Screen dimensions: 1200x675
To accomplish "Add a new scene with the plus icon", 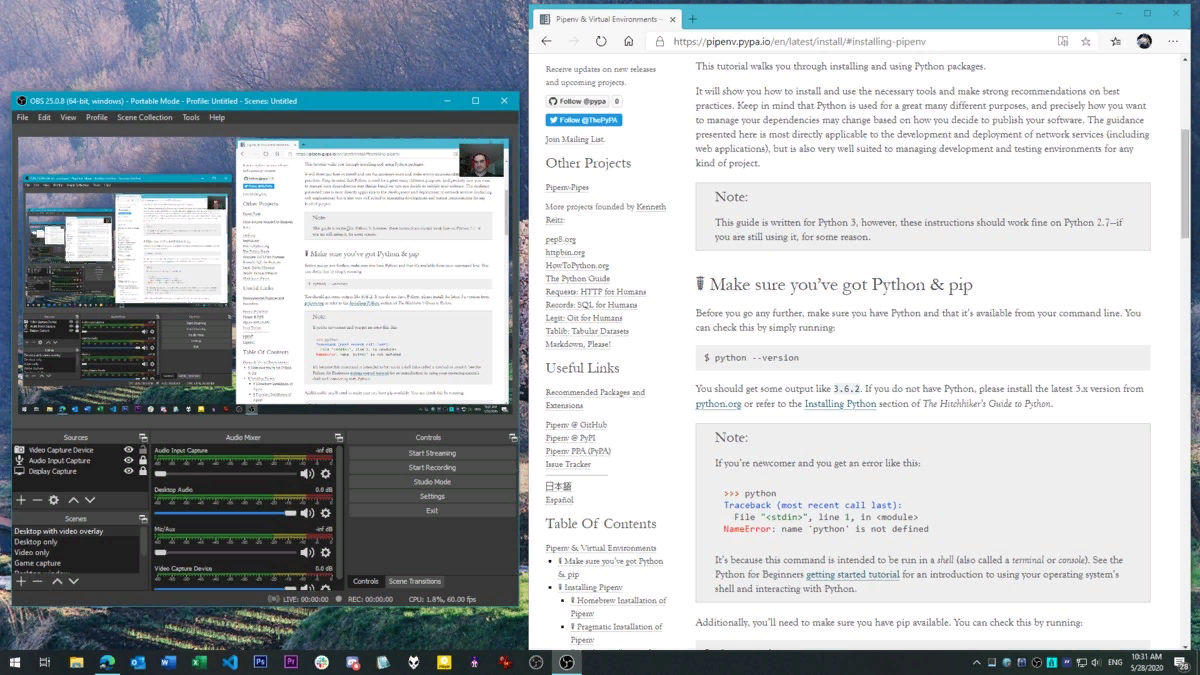I will pyautogui.click(x=21, y=582).
